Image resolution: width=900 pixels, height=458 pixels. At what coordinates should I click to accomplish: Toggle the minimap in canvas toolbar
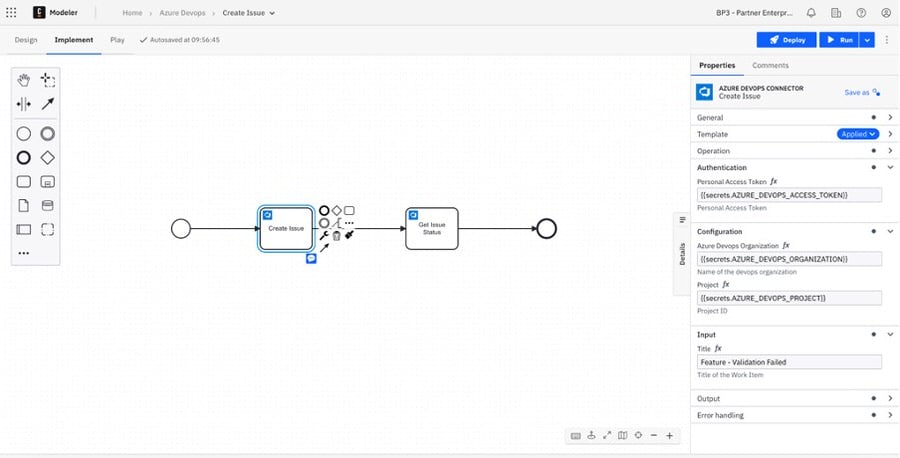click(622, 436)
